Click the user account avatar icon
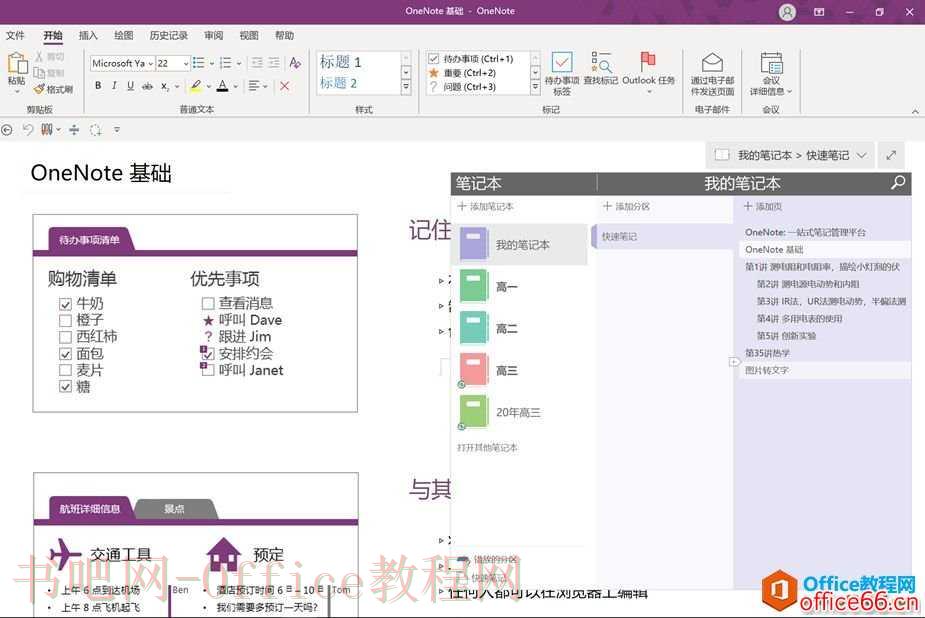This screenshot has height=618, width=925. pos(787,12)
